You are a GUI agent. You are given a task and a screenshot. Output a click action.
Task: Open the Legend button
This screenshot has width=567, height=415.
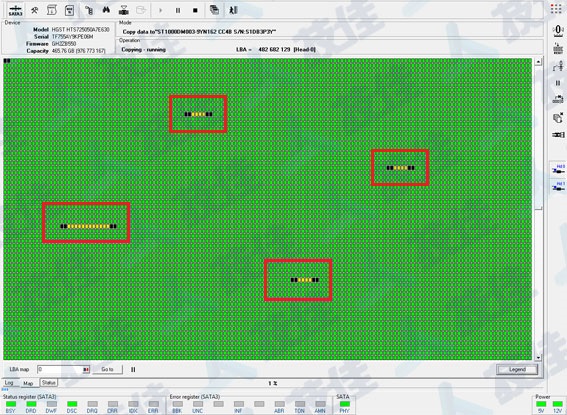(517, 369)
